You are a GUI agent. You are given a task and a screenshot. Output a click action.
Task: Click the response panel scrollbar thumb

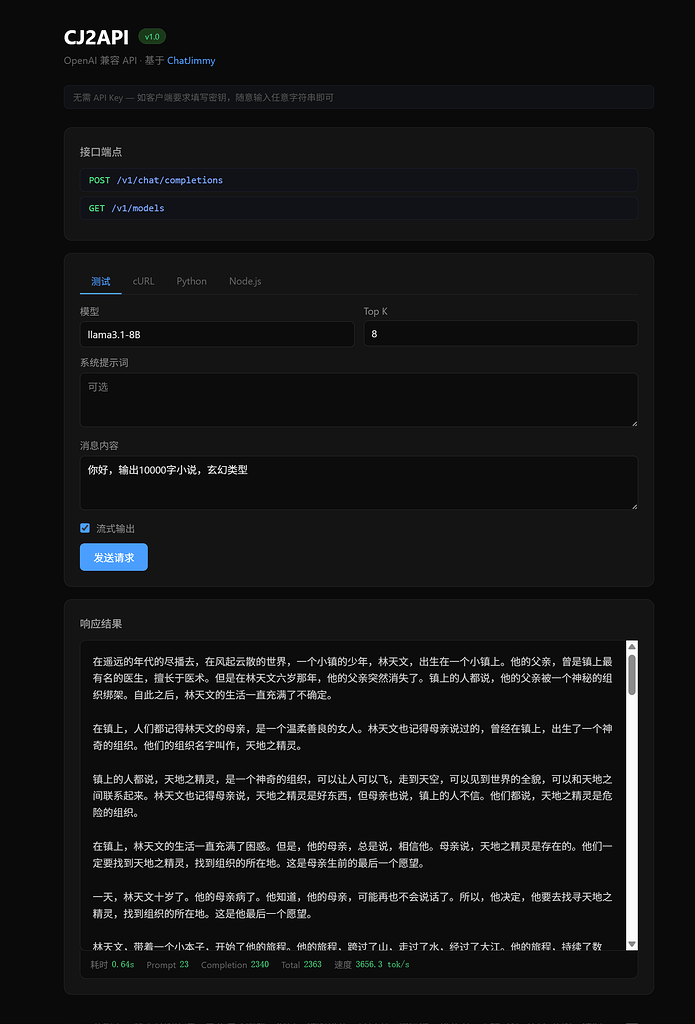(632, 675)
